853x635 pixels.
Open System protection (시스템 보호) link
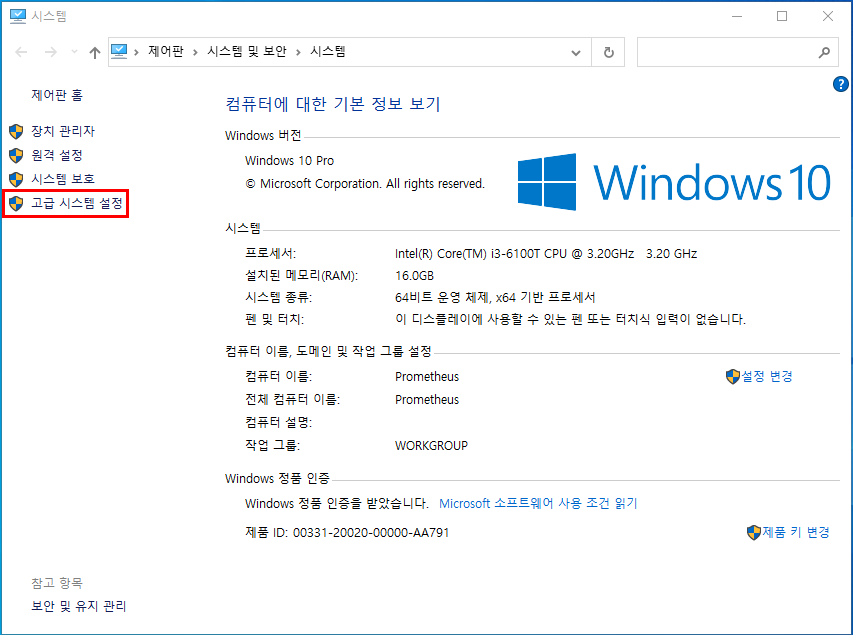[x=63, y=179]
